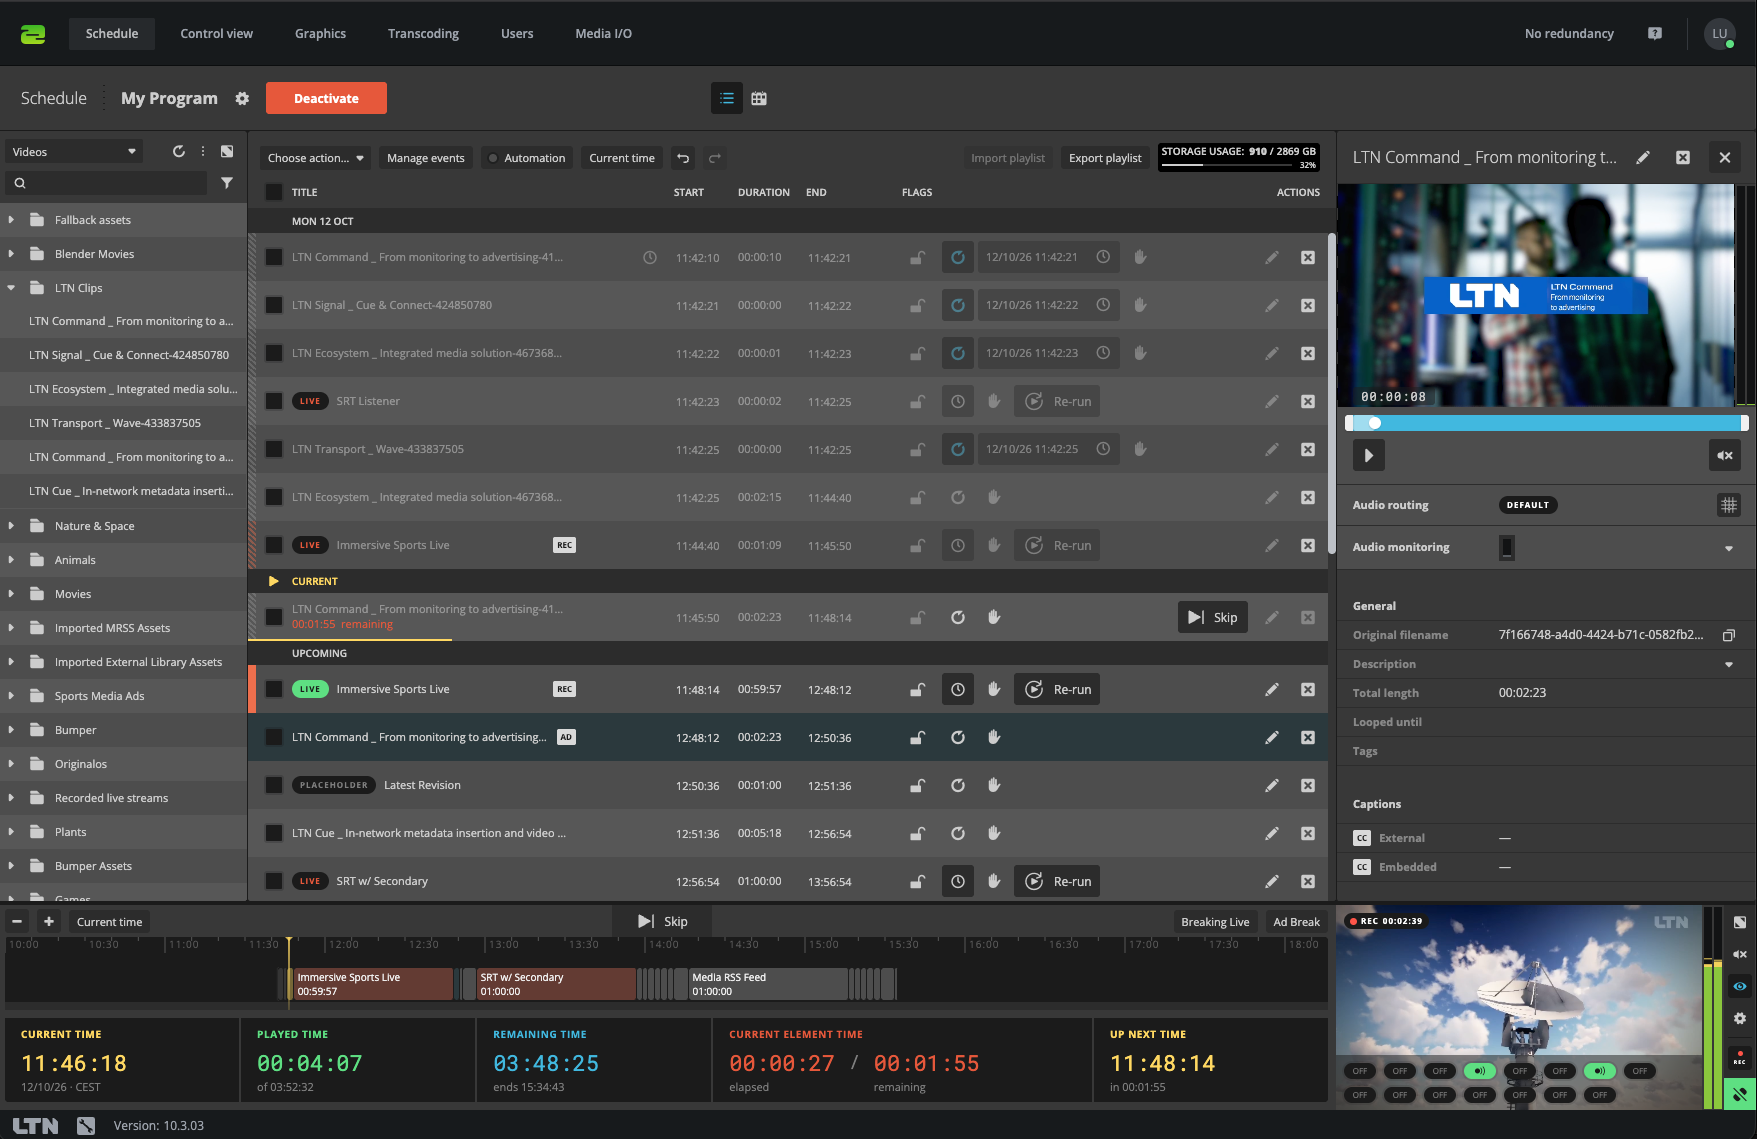Open audio routing matrix grid

point(1728,505)
